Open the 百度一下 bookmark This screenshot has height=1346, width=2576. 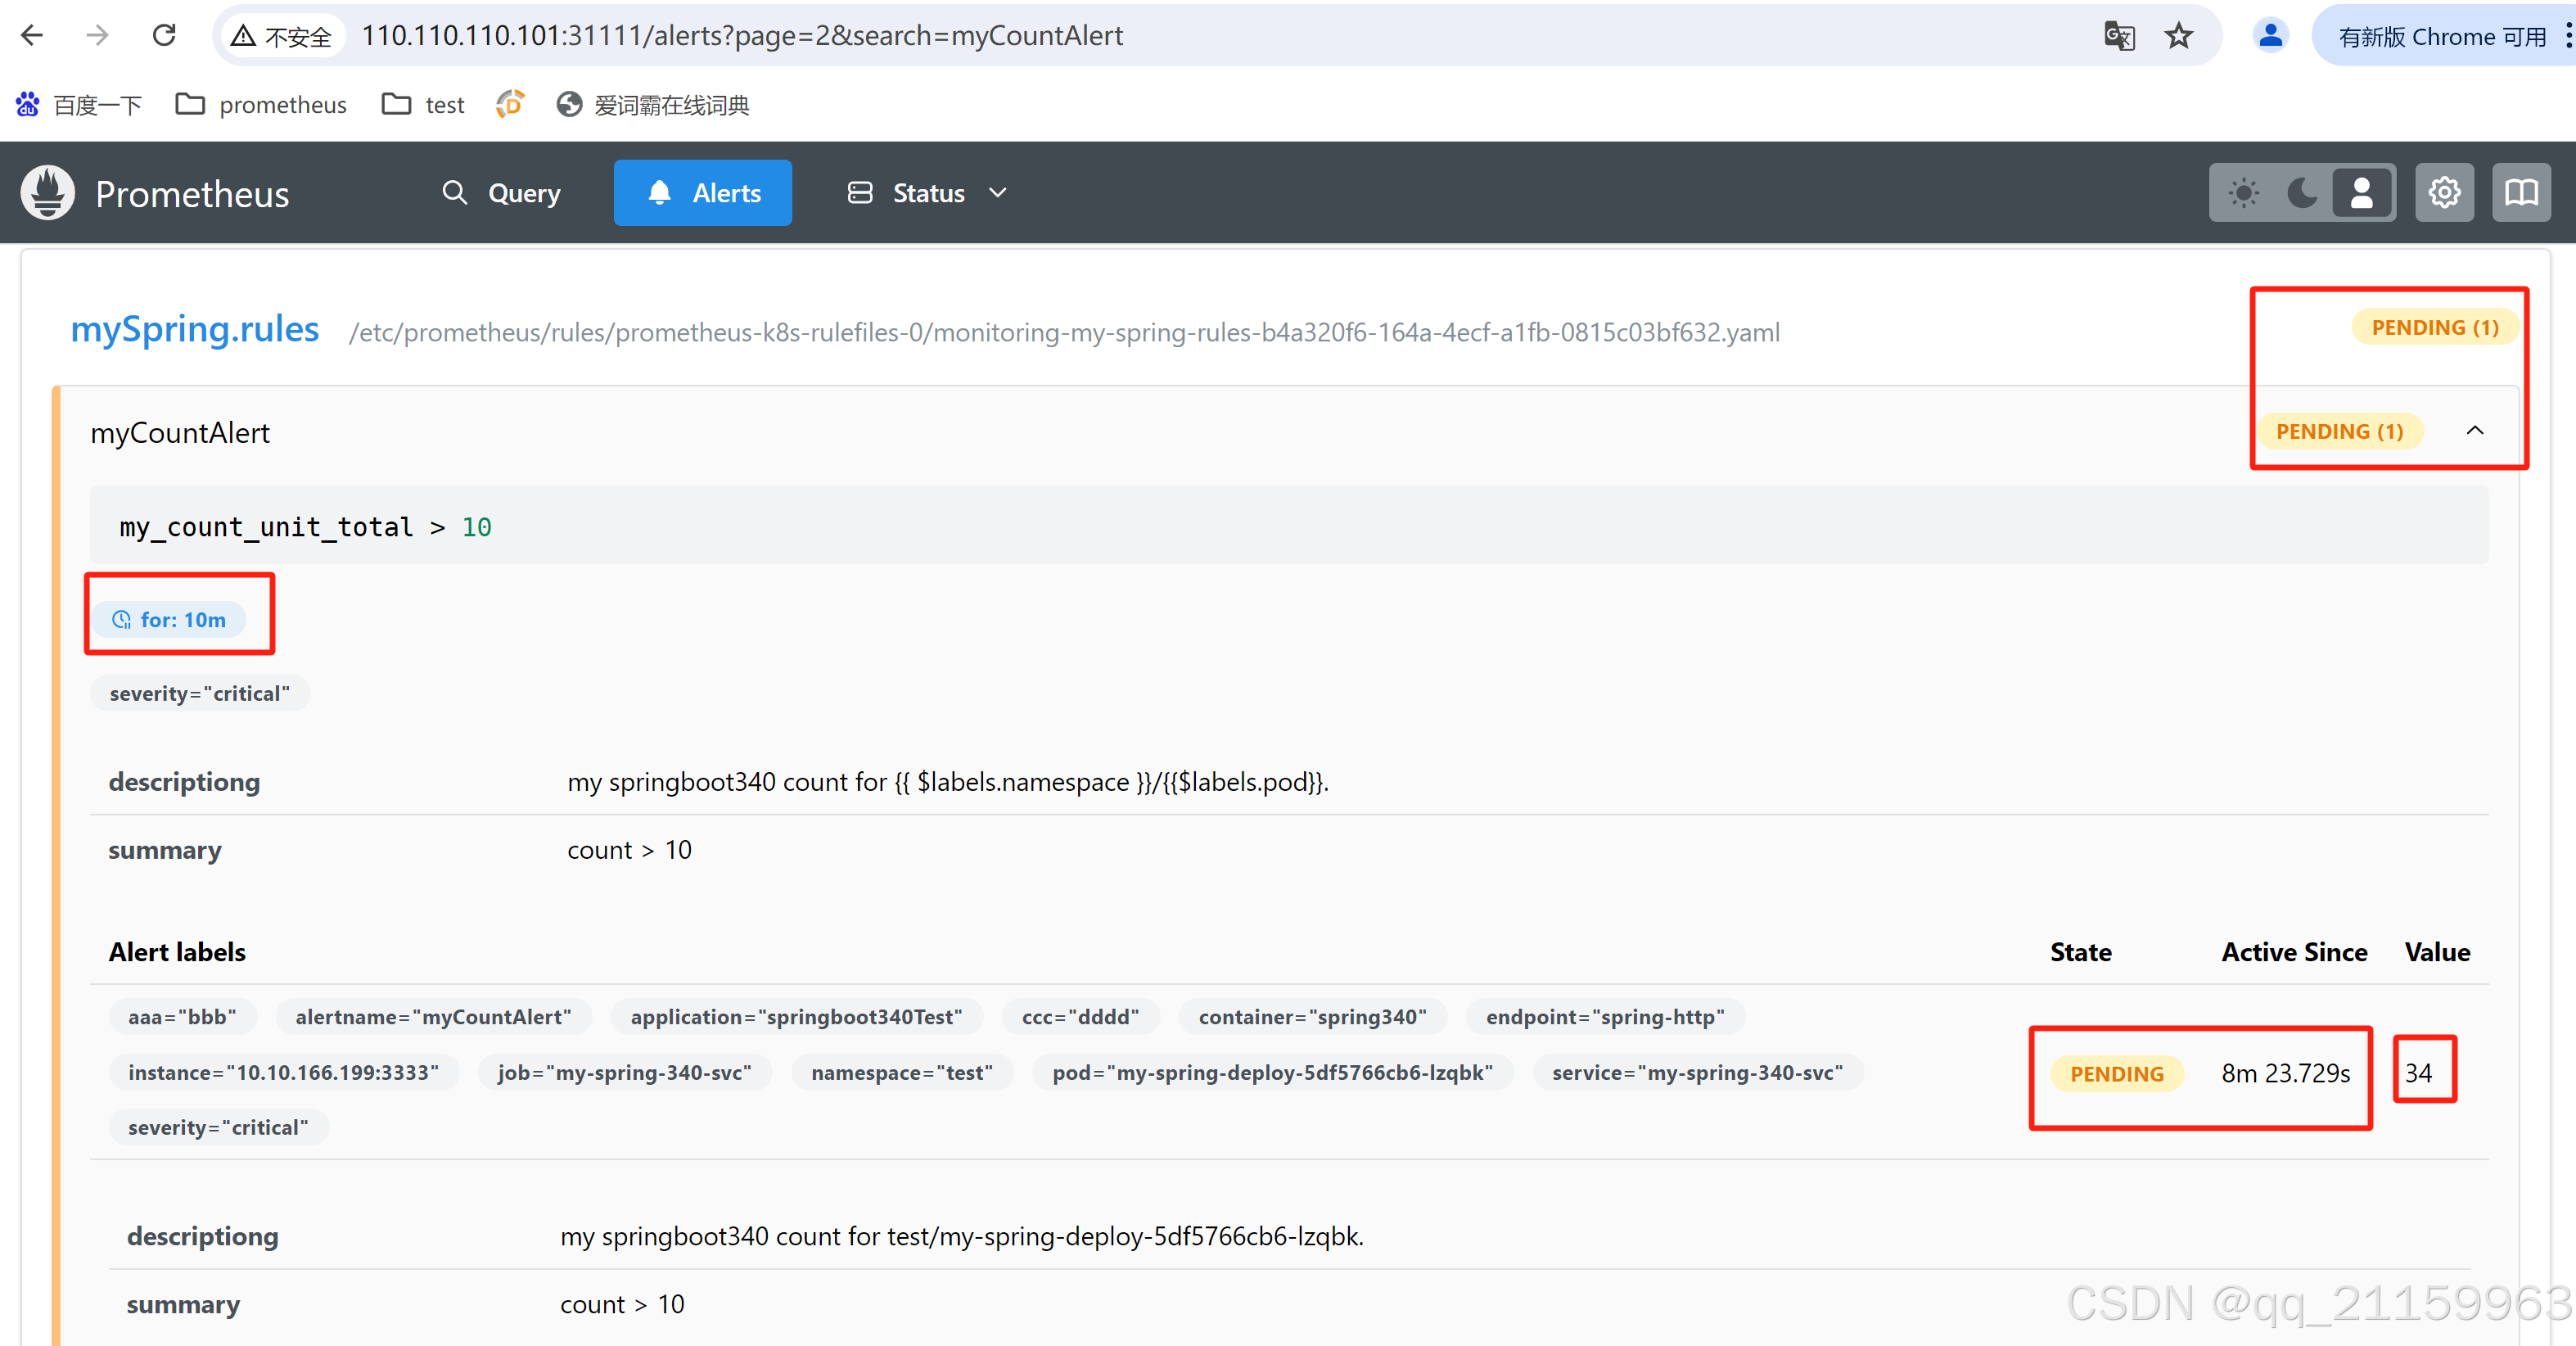[x=78, y=105]
